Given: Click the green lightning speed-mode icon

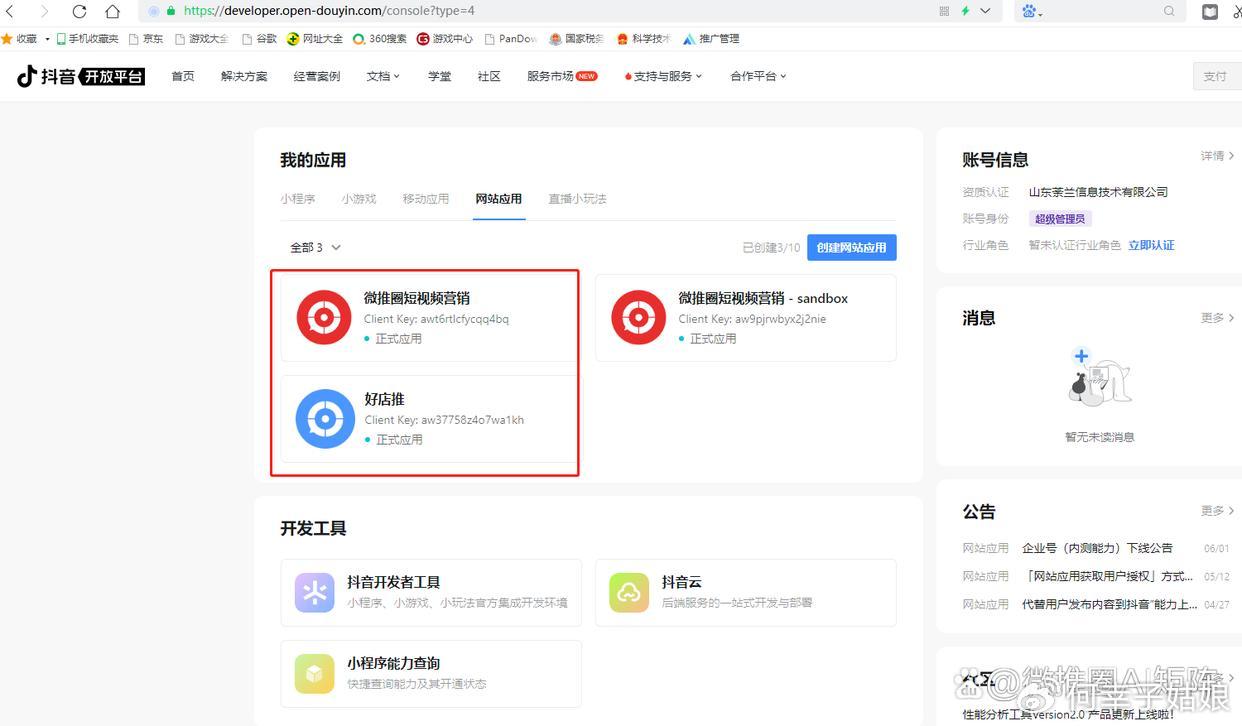Looking at the screenshot, I should (965, 11).
